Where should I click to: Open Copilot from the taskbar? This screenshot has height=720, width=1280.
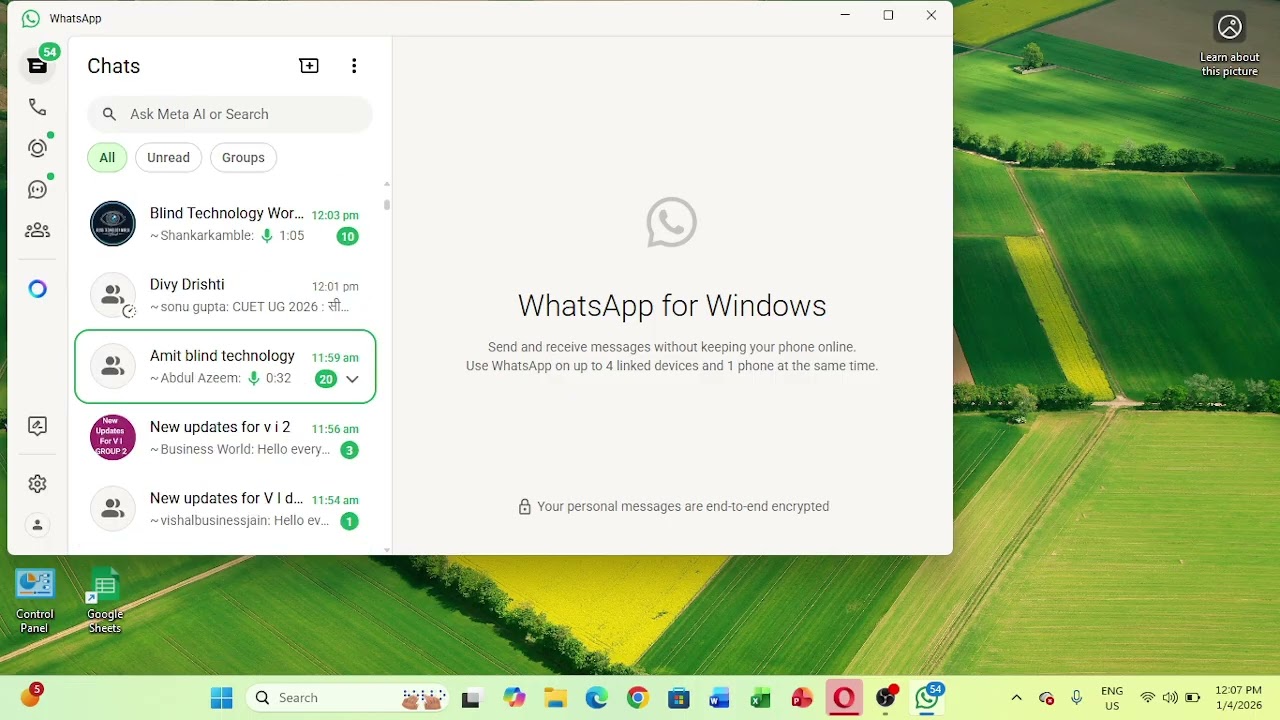[514, 698]
